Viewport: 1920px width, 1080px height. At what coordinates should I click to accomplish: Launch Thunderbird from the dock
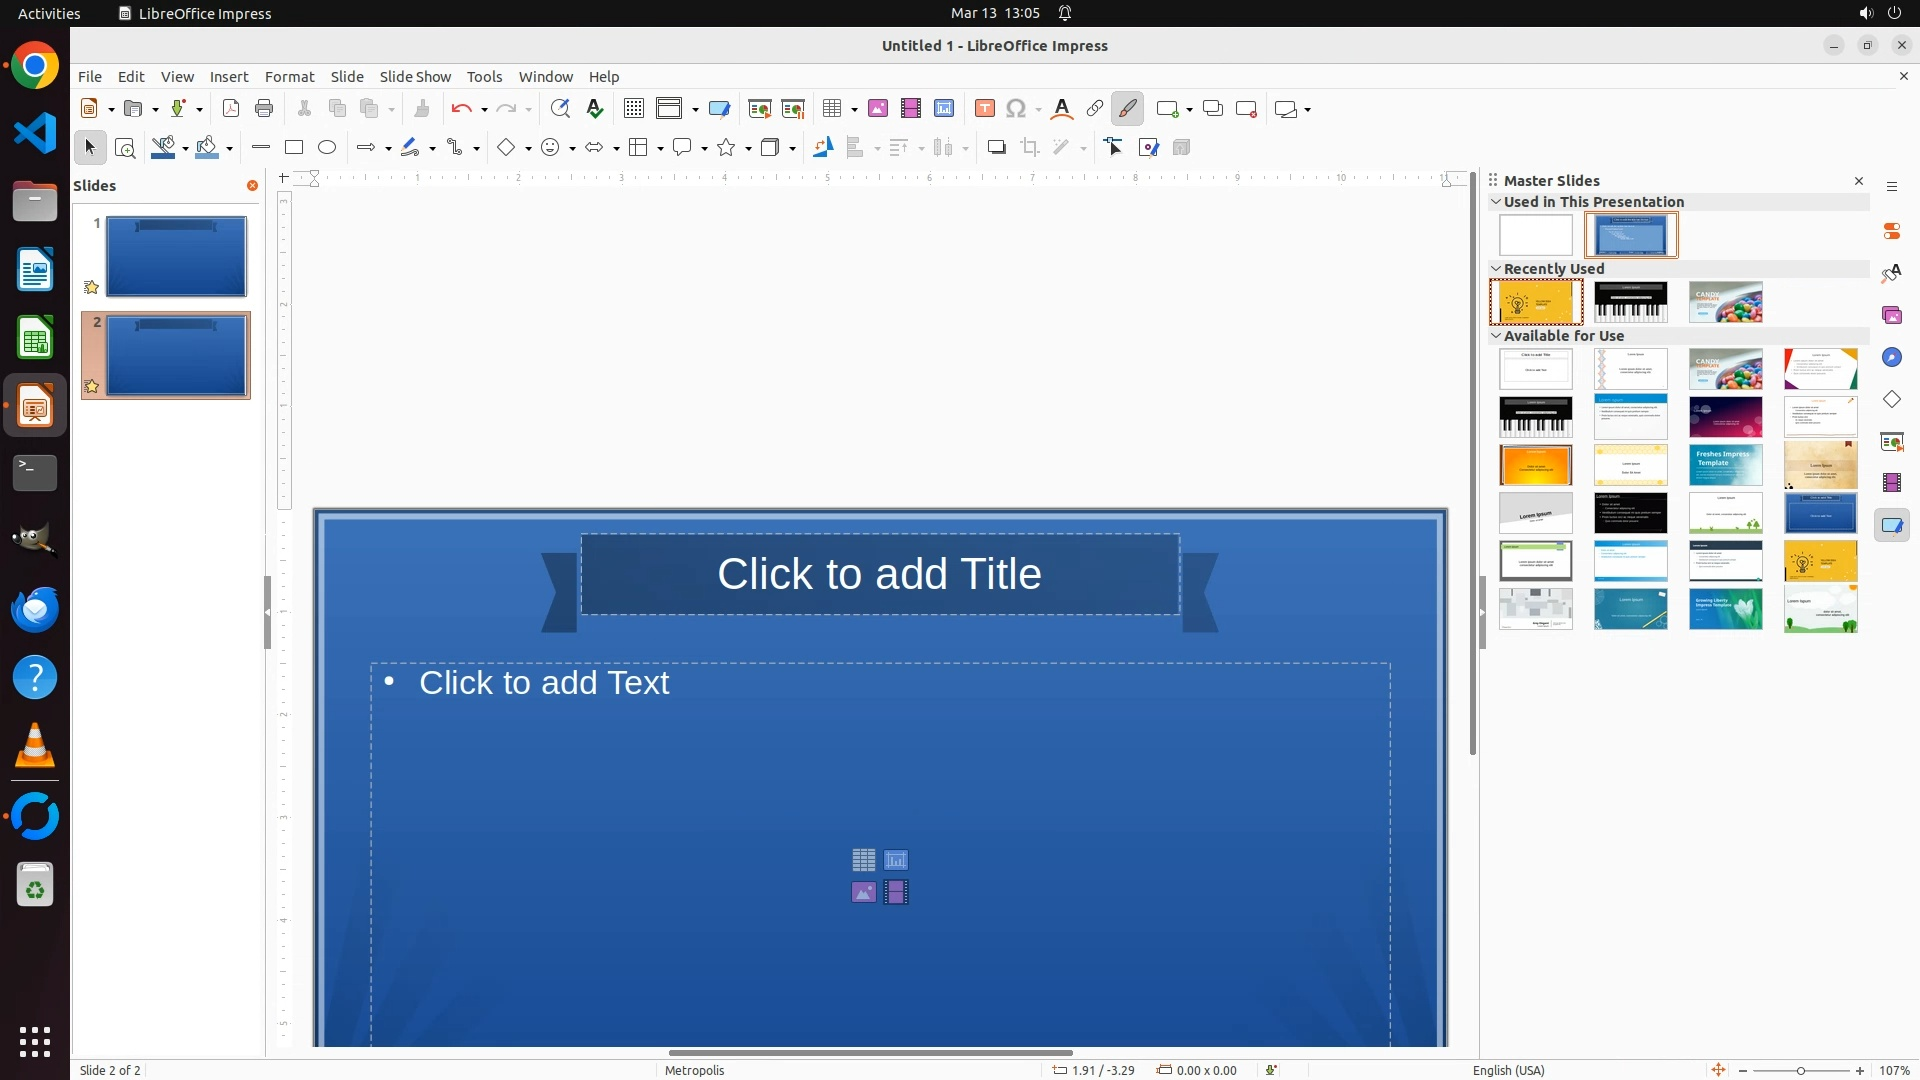(x=35, y=610)
